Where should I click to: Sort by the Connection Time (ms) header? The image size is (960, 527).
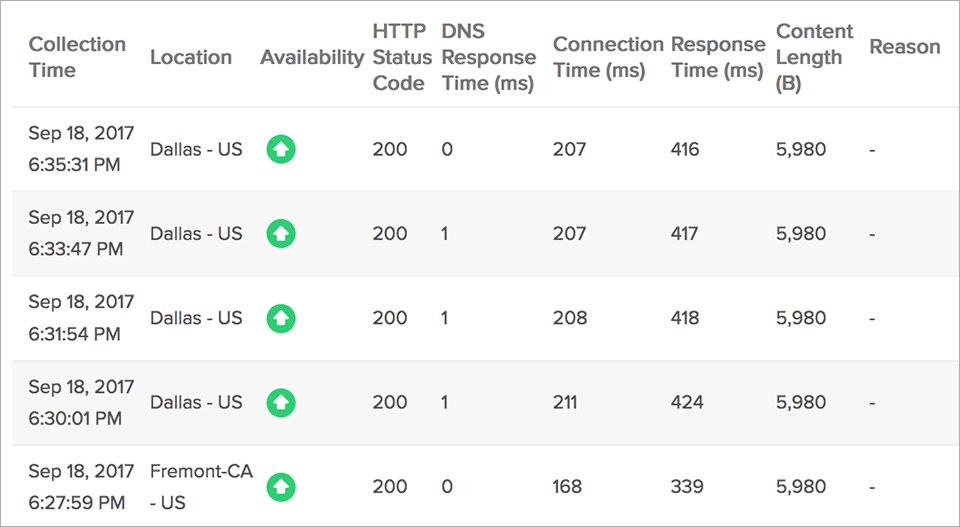click(608, 57)
